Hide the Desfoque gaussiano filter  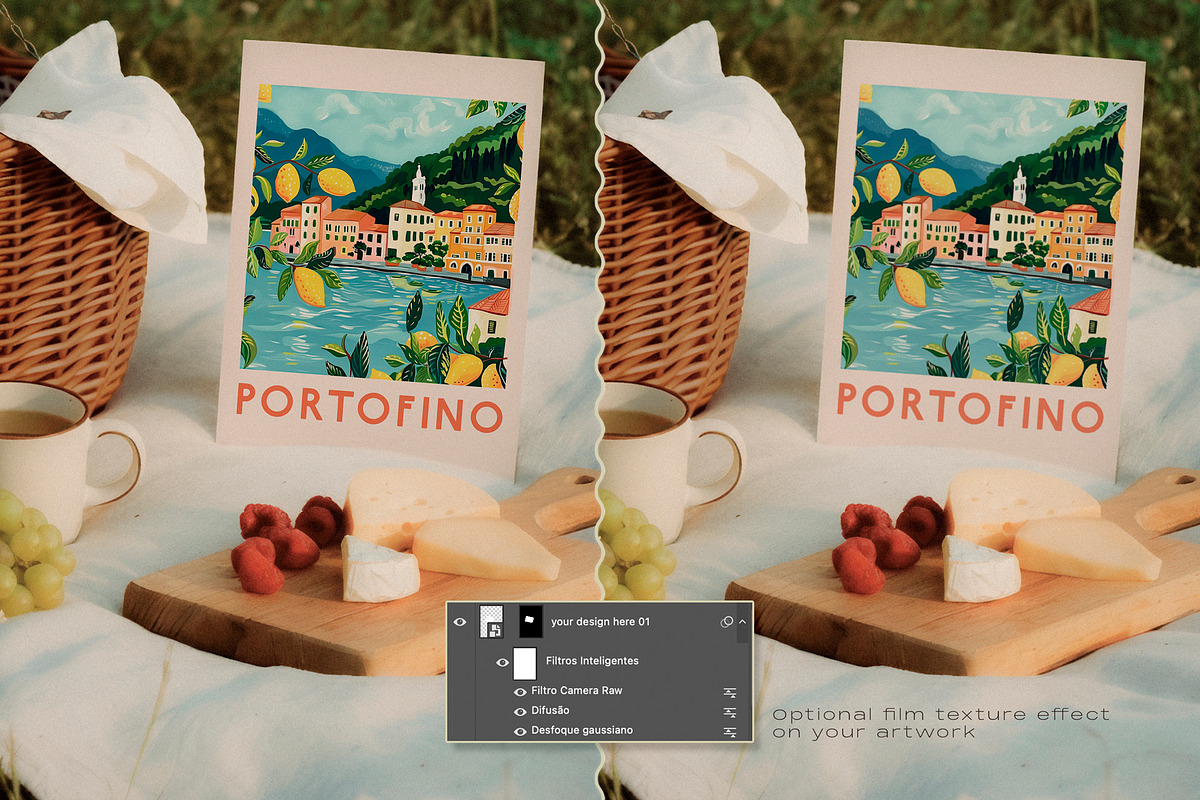point(520,731)
